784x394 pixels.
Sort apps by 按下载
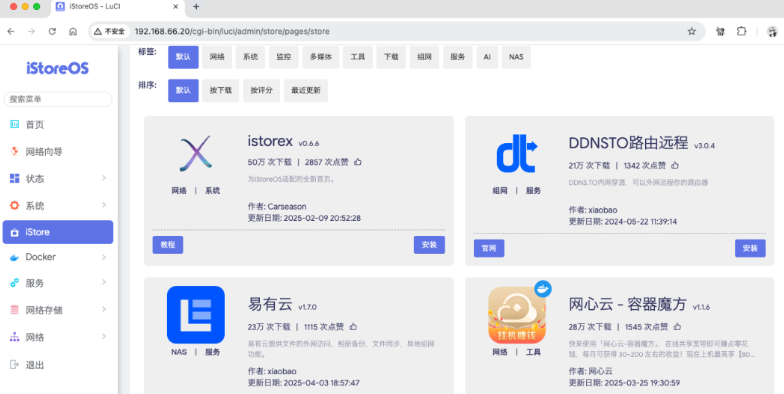point(220,90)
